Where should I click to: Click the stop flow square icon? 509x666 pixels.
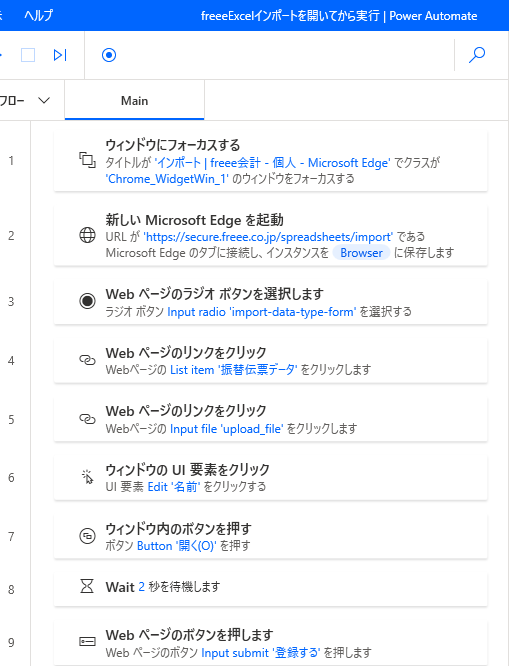[28, 55]
